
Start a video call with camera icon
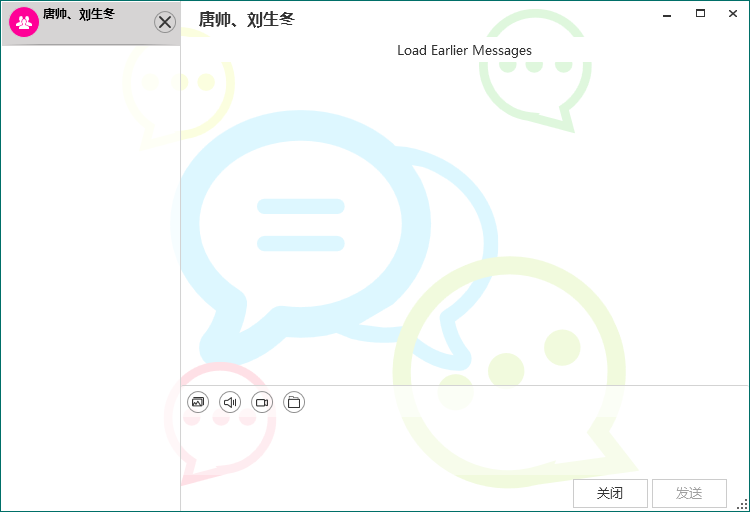262,402
